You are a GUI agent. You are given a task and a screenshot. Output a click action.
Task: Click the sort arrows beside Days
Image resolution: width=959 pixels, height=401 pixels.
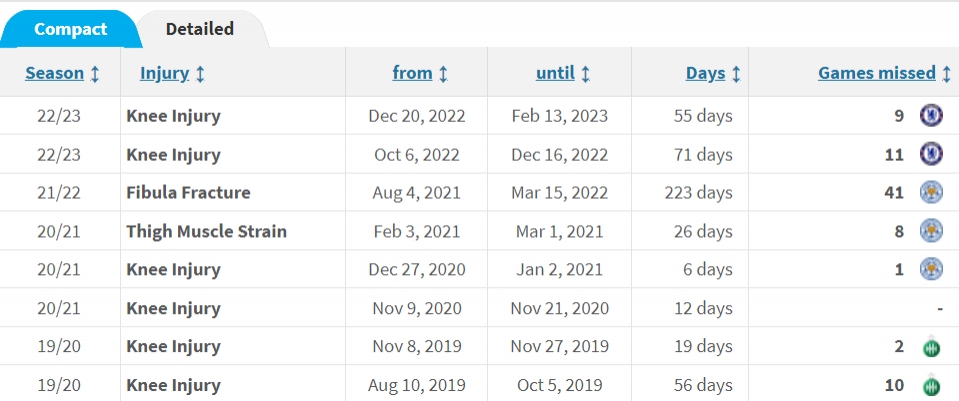pyautogui.click(x=736, y=74)
